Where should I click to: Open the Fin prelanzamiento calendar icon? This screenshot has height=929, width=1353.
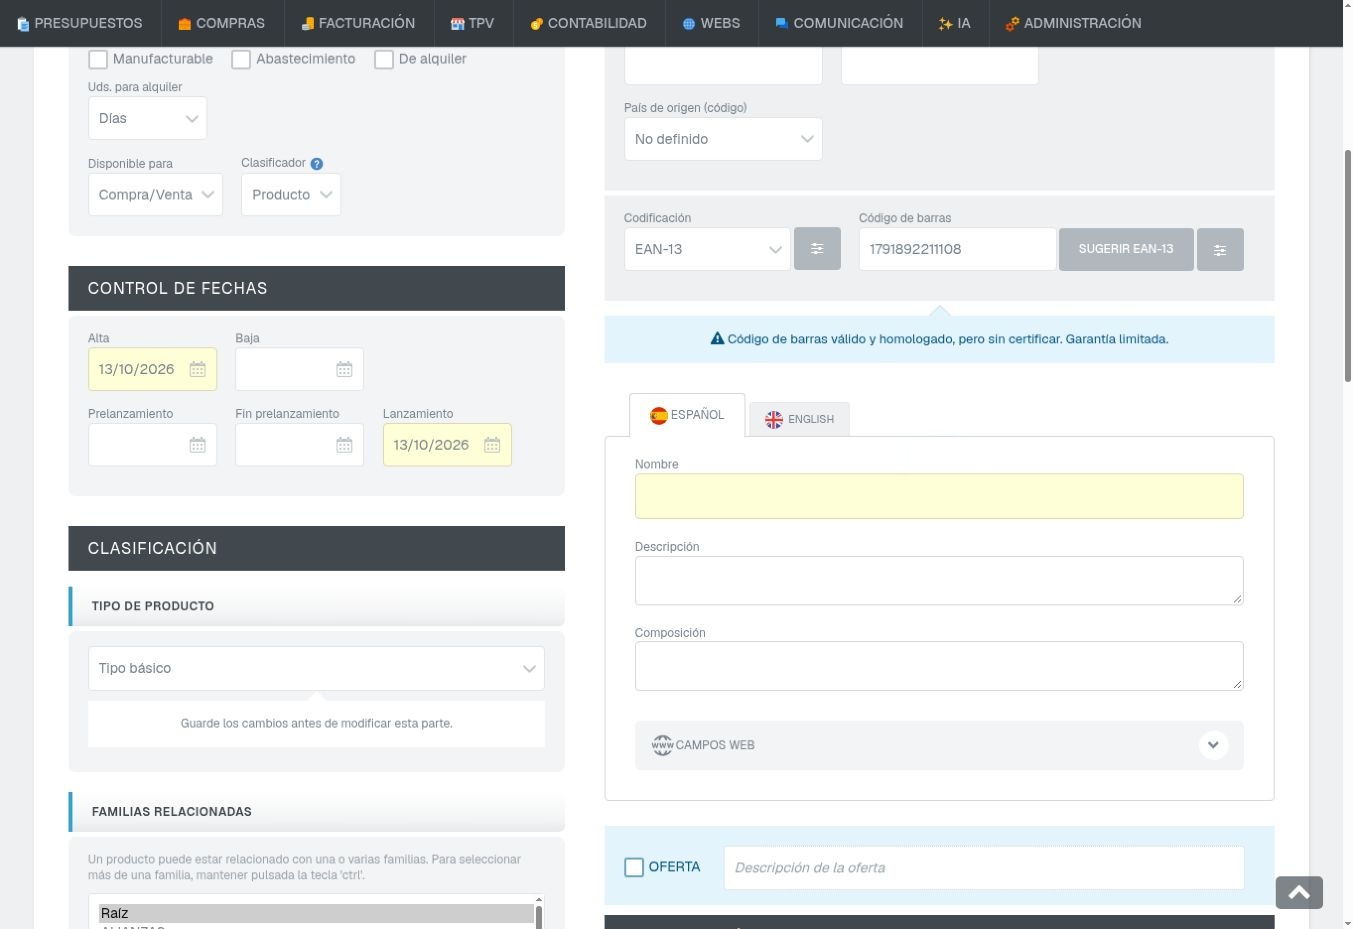point(344,445)
